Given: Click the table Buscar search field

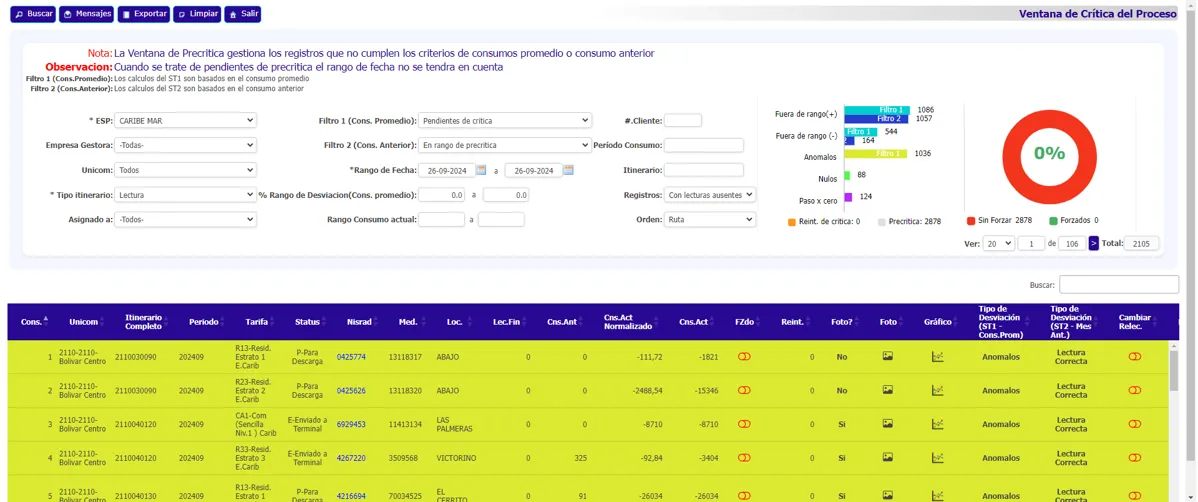Looking at the screenshot, I should (1118, 285).
